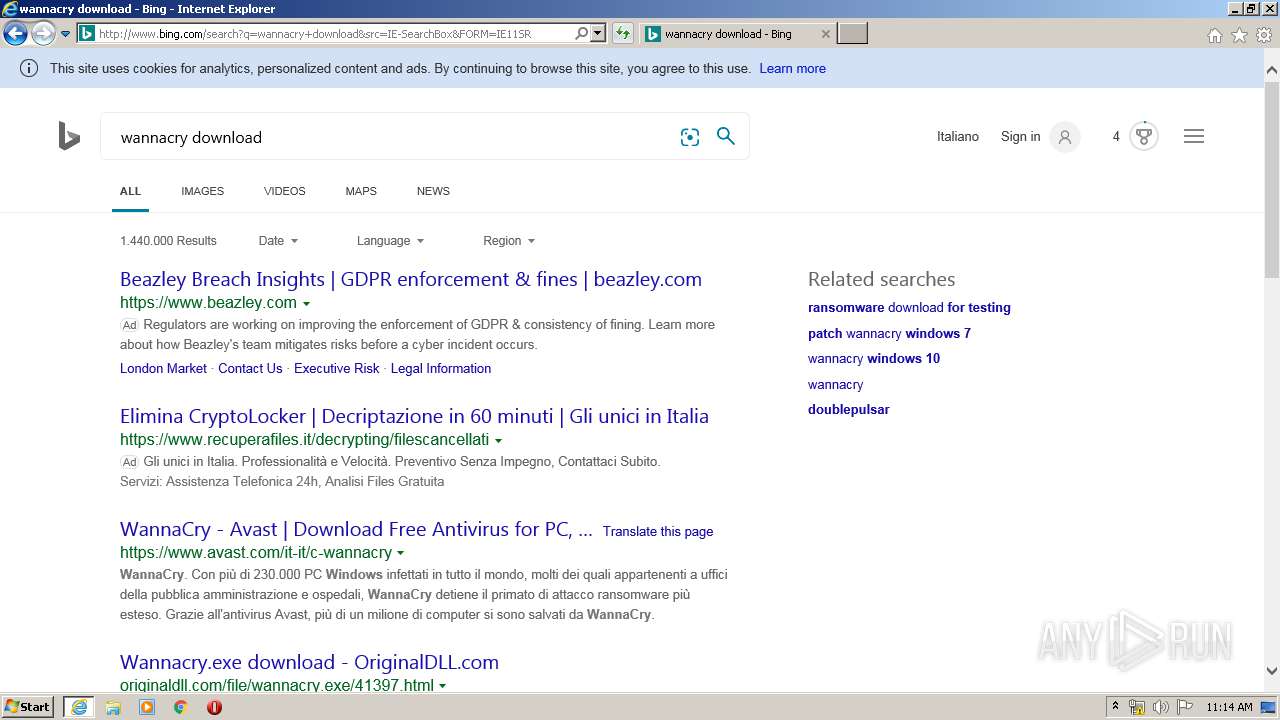Click the Bing logo
Viewport: 1280px width, 720px height.
pyautogui.click(x=69, y=136)
